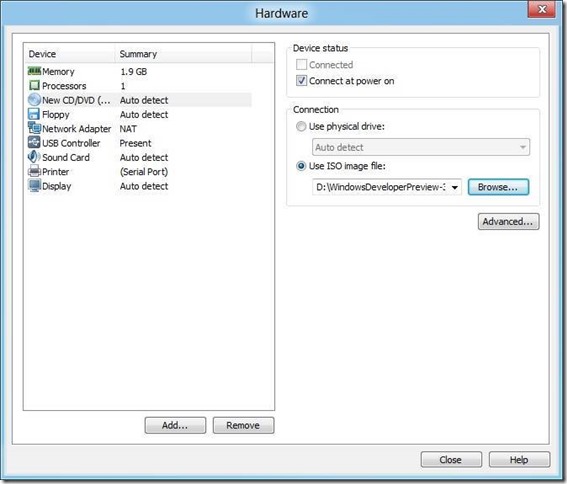Select the USB Controller row label

[71, 143]
